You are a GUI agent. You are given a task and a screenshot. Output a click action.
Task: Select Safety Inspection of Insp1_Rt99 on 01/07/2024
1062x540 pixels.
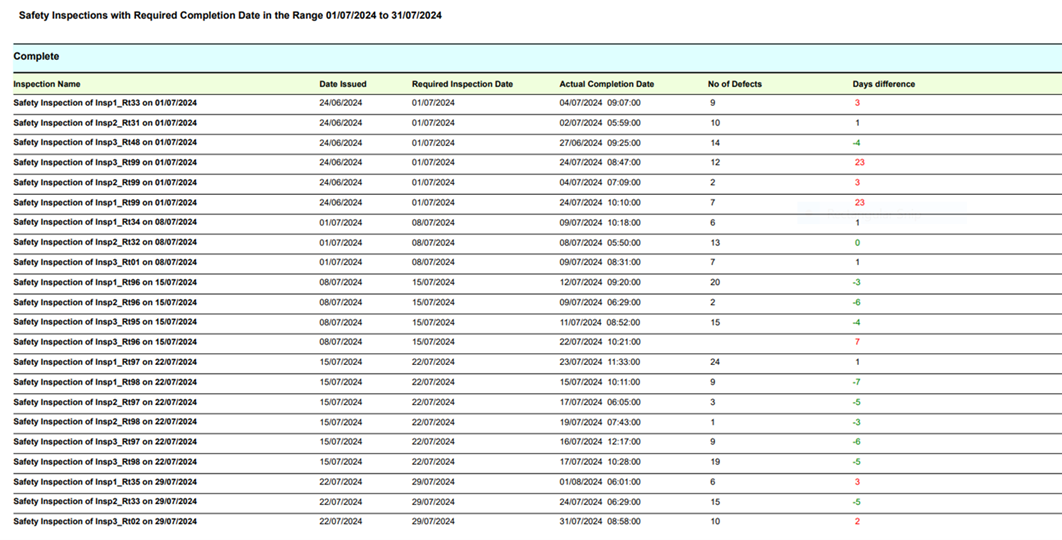tap(105, 202)
